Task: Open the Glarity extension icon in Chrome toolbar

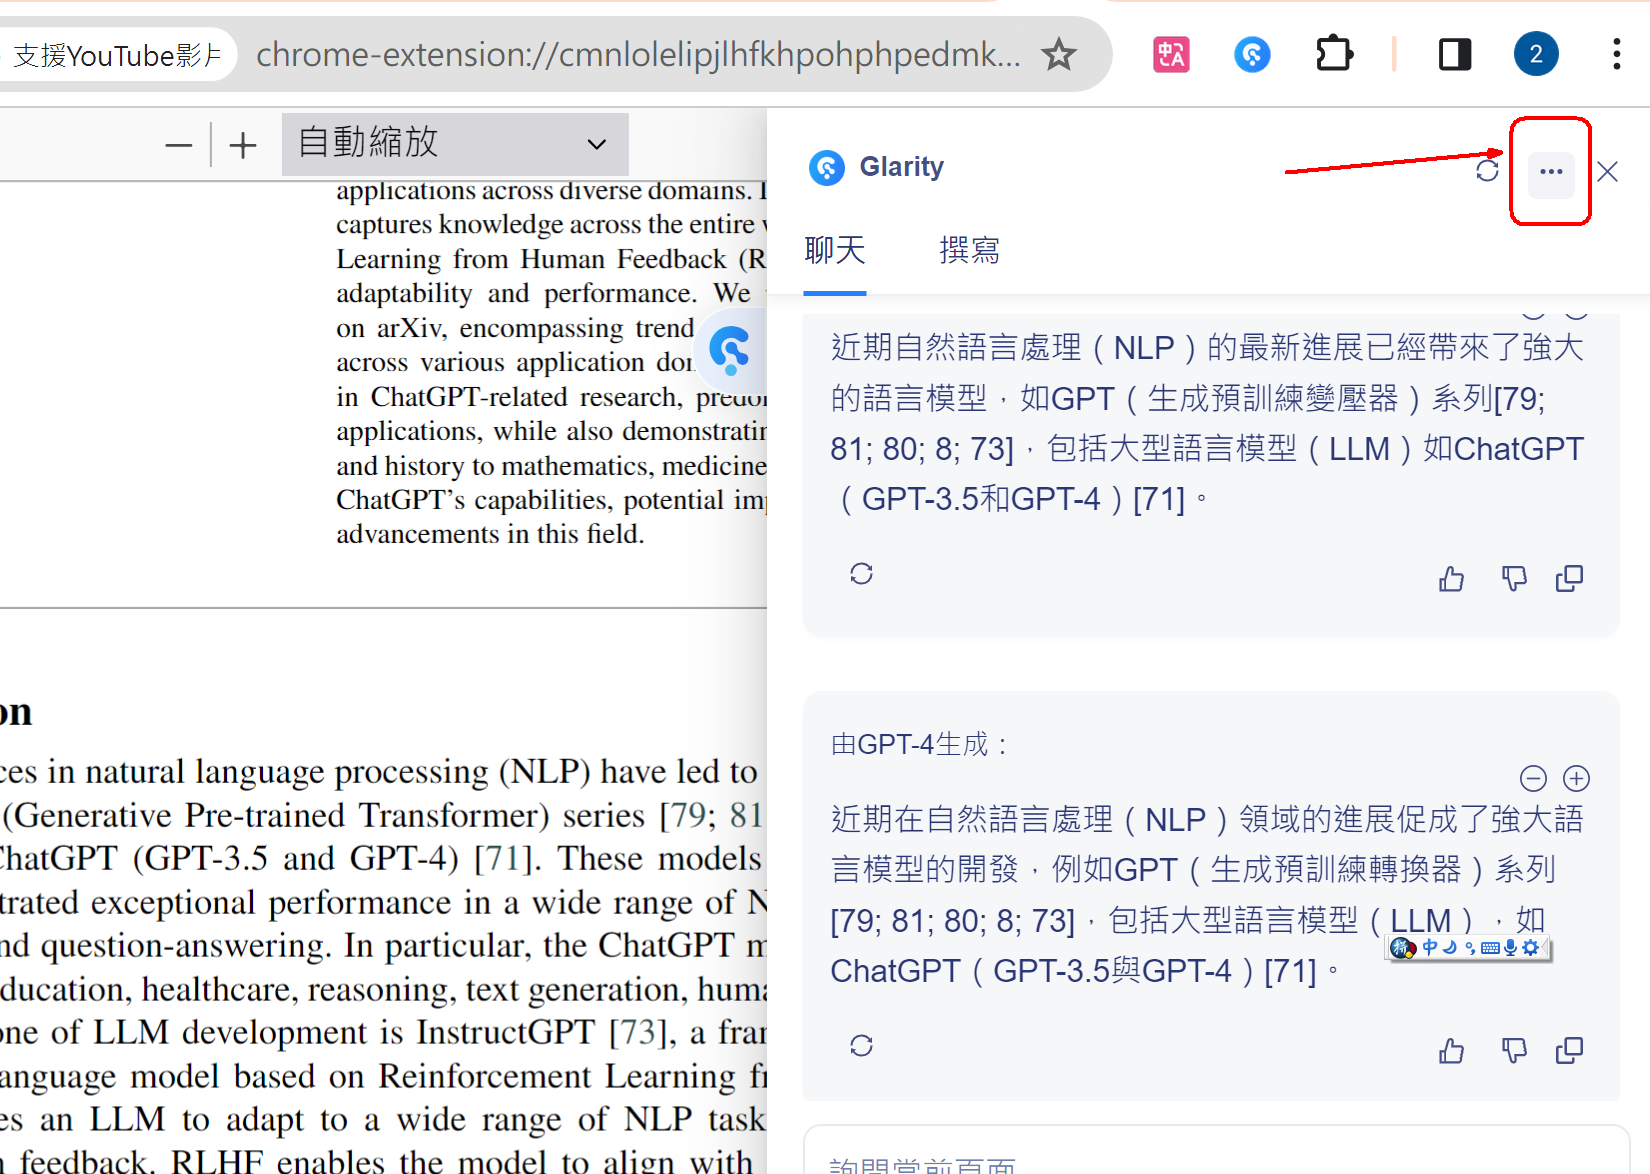Action: (1252, 54)
